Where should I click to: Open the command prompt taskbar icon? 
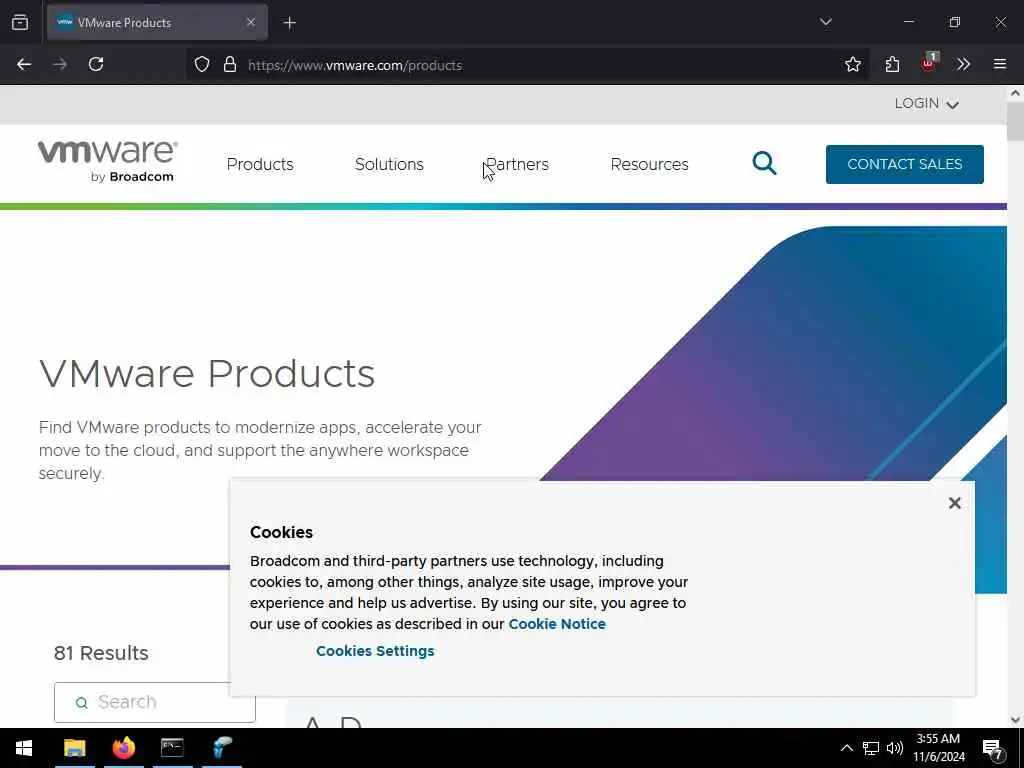(x=172, y=748)
